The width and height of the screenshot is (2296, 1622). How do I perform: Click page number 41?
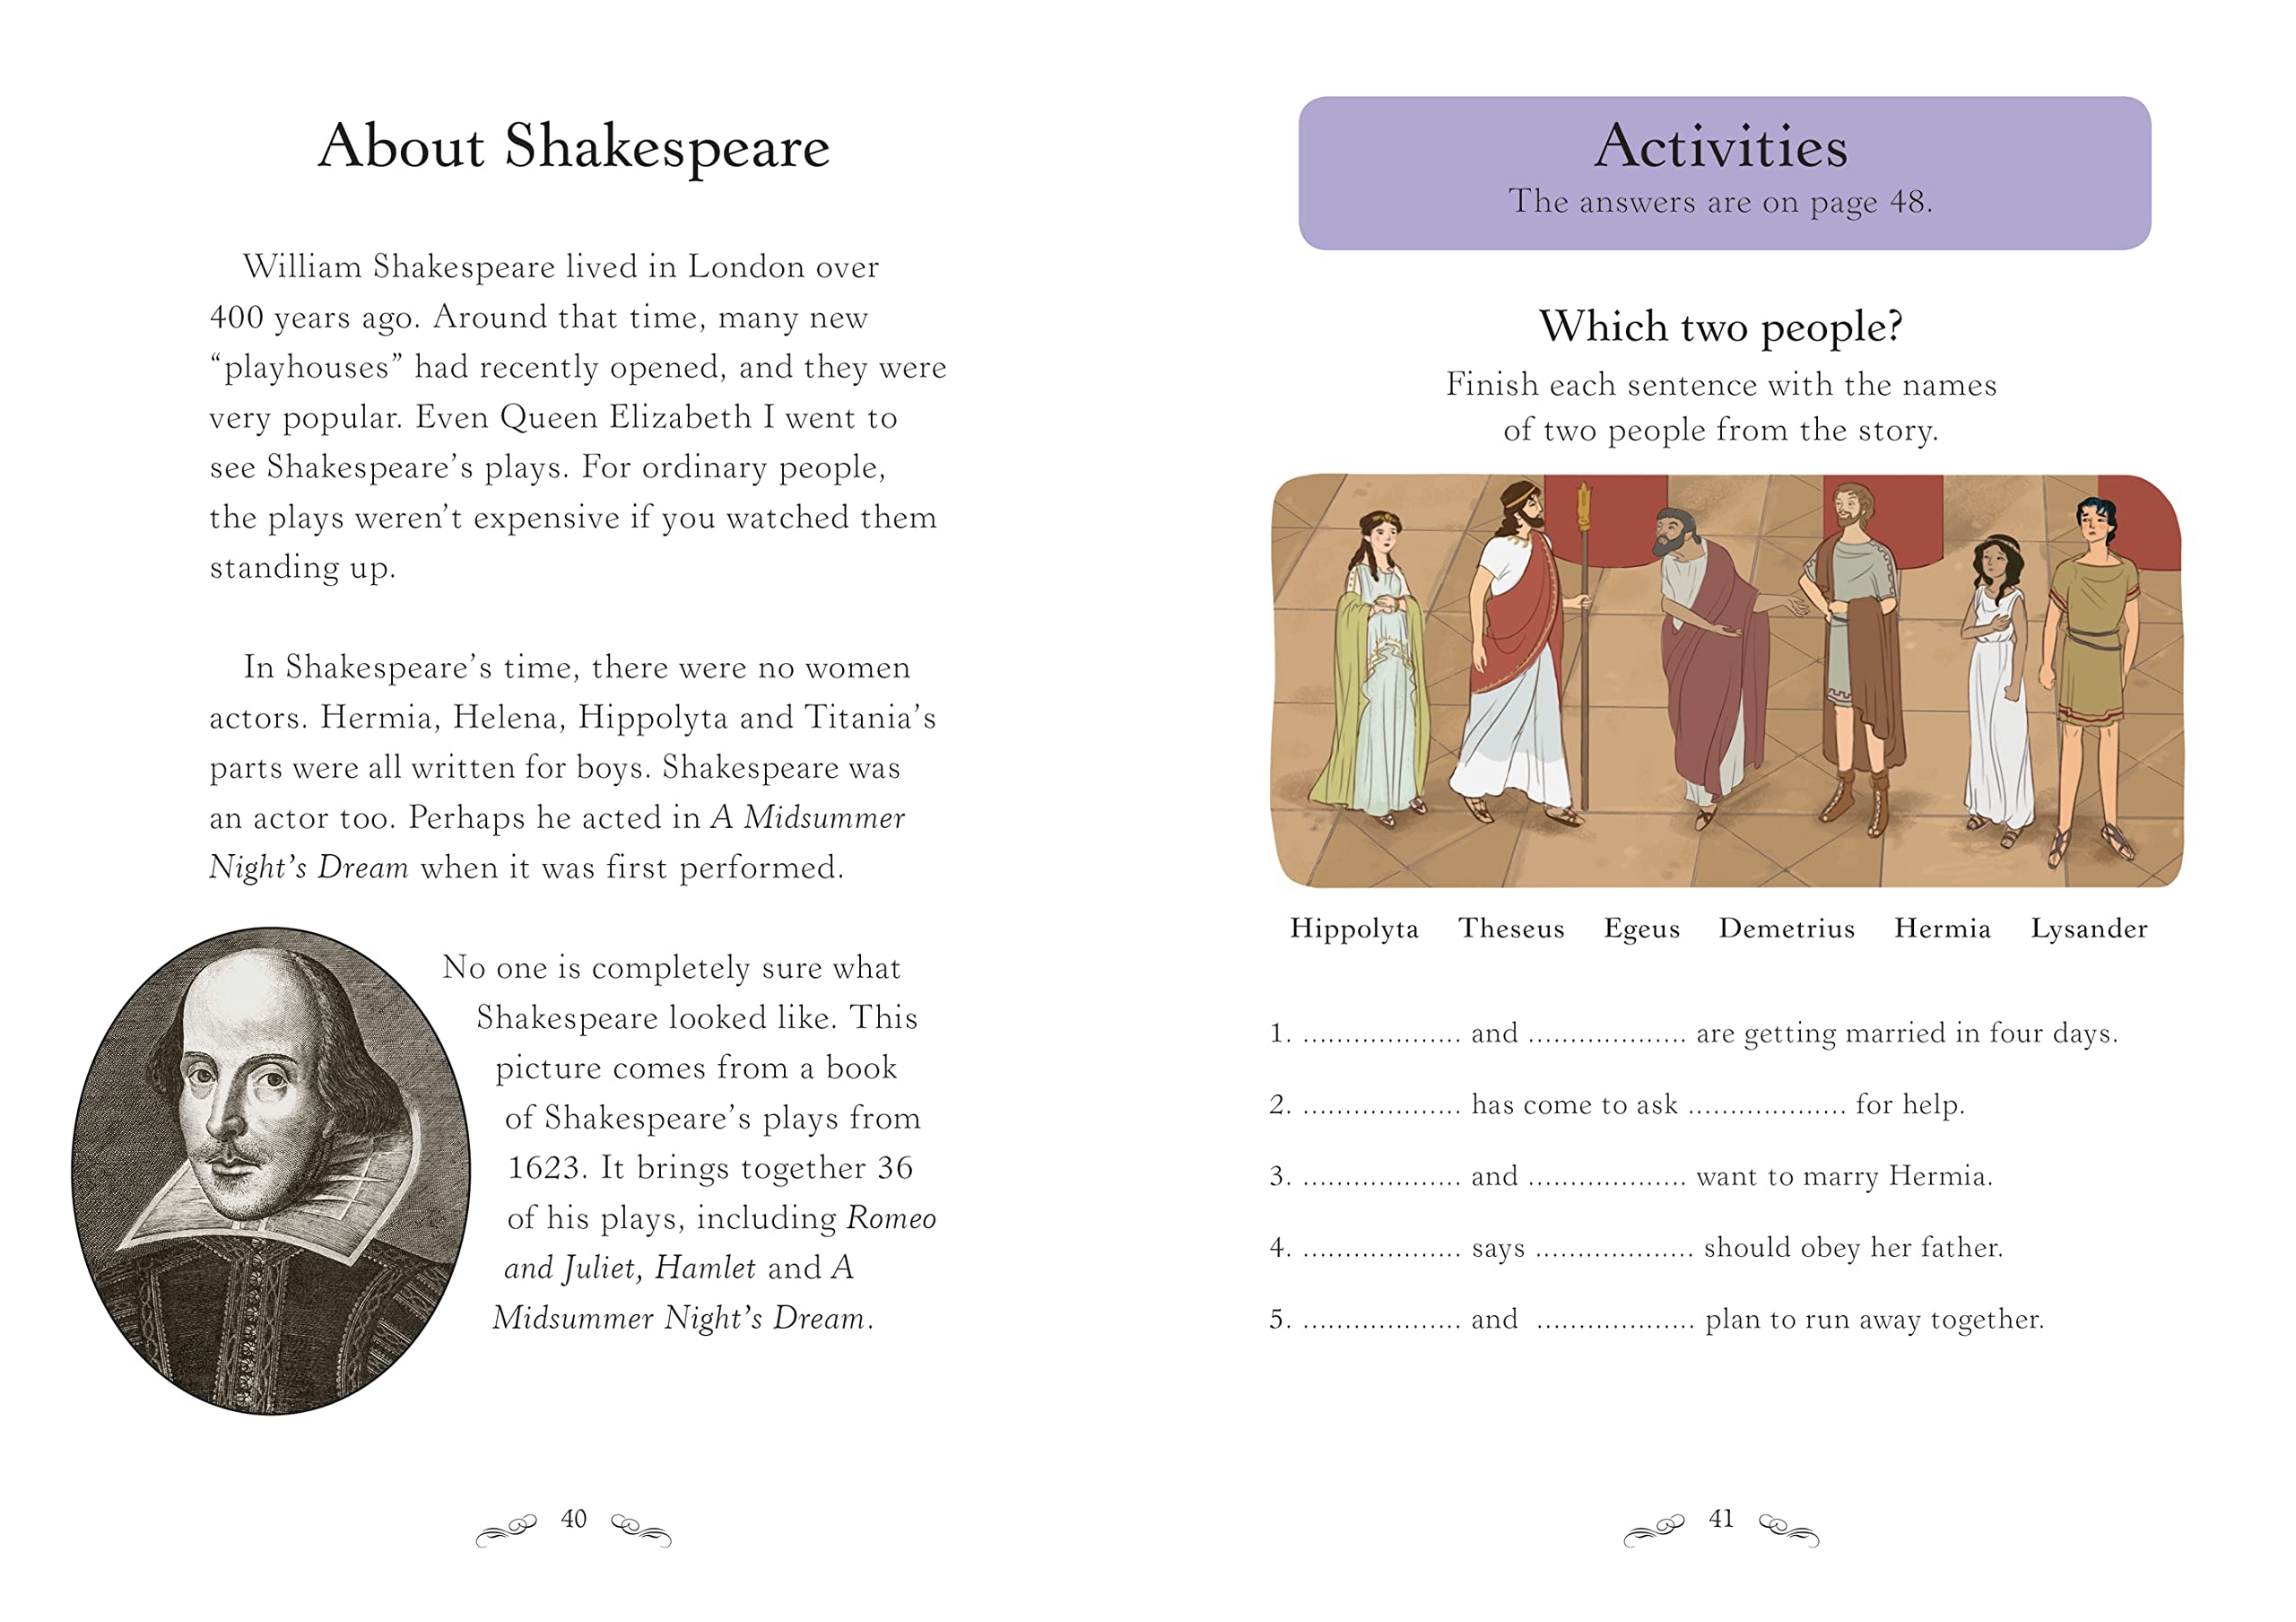pyautogui.click(x=1720, y=1519)
